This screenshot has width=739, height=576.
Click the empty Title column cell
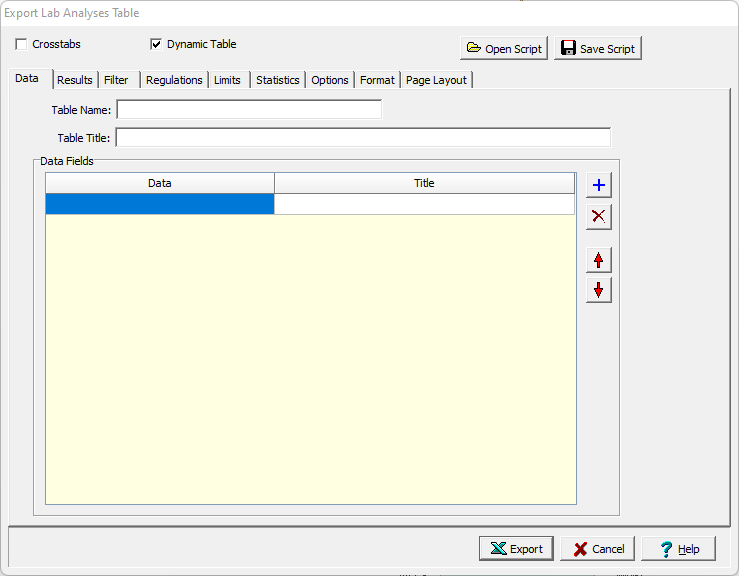tap(424, 204)
